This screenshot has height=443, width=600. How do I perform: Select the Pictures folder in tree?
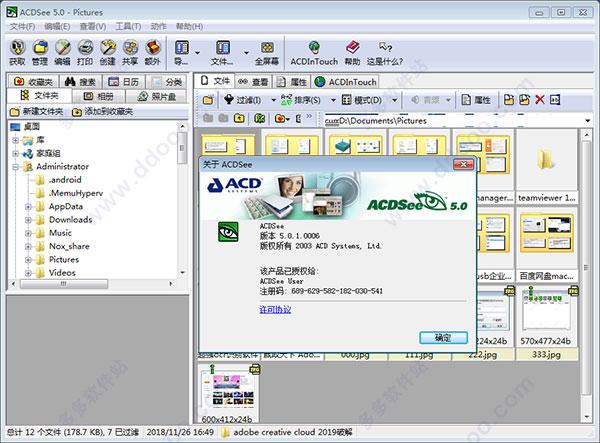click(x=64, y=259)
